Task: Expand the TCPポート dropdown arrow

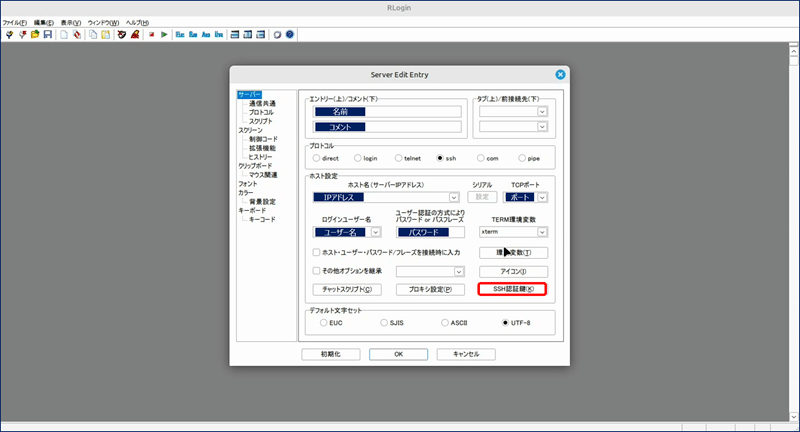Action: (542, 197)
